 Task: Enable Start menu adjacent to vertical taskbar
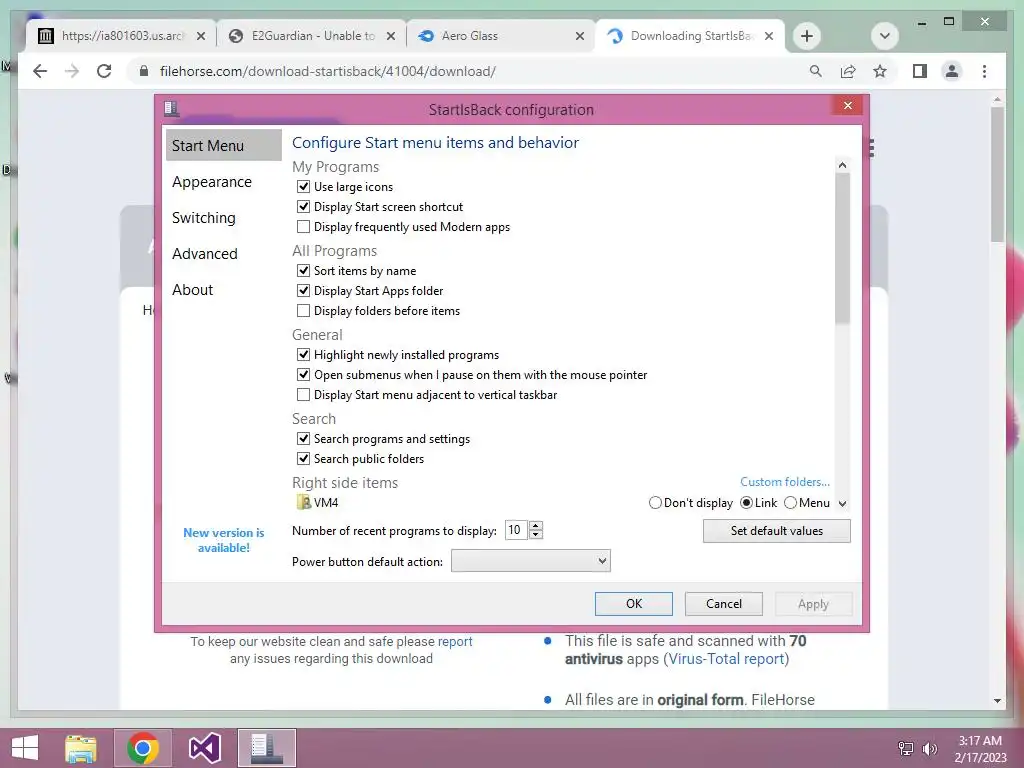pos(303,394)
